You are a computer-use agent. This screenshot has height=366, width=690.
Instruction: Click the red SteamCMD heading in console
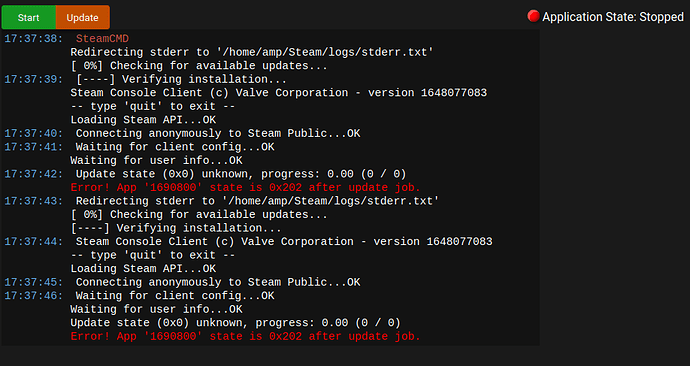(102, 39)
